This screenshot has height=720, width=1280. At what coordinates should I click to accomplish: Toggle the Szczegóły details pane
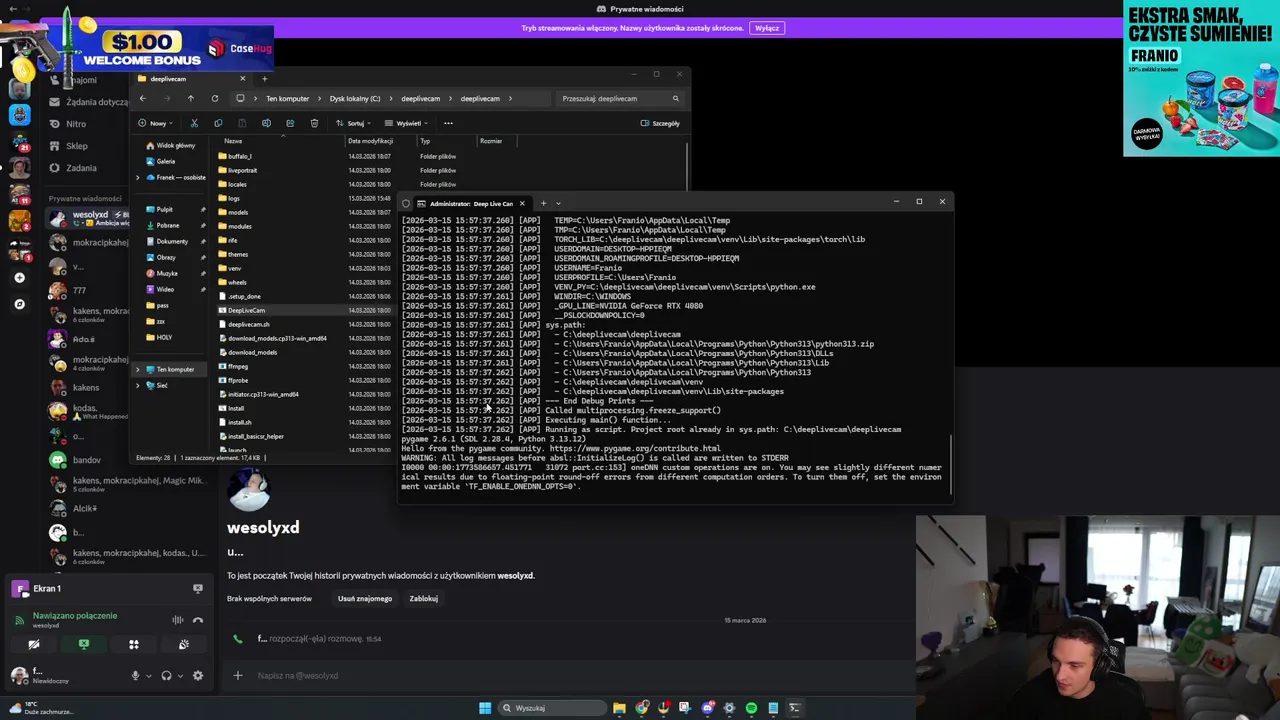(660, 123)
